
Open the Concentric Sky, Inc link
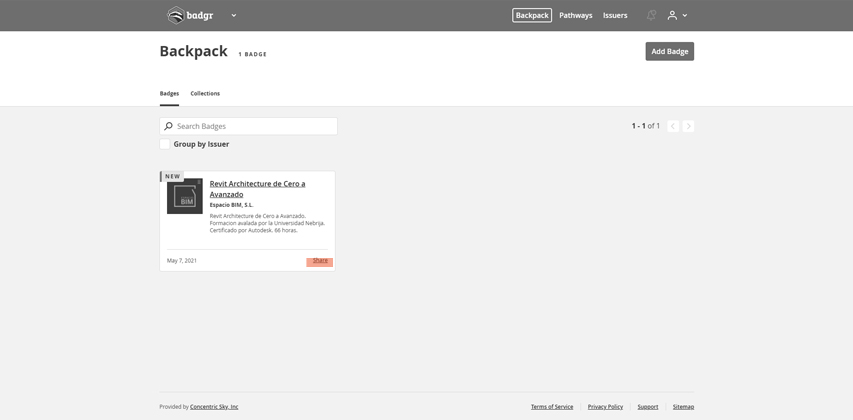coord(214,406)
